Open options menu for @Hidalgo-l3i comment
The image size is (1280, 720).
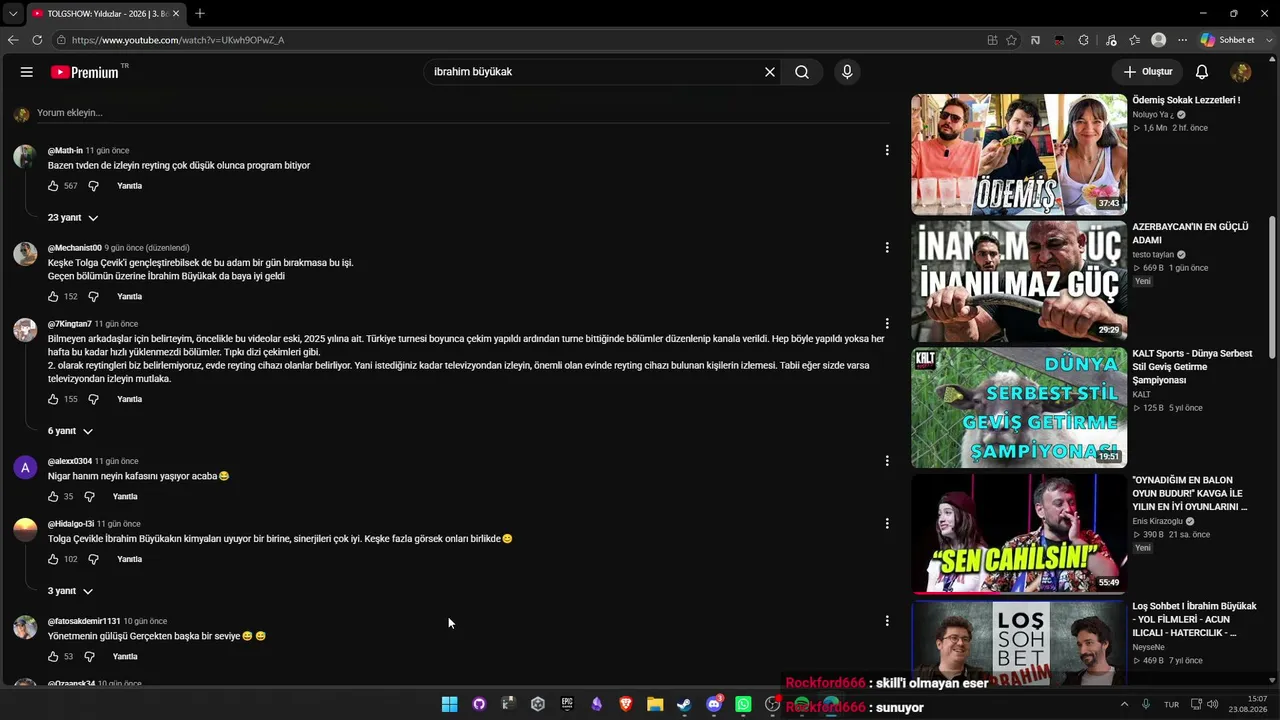pos(886,523)
